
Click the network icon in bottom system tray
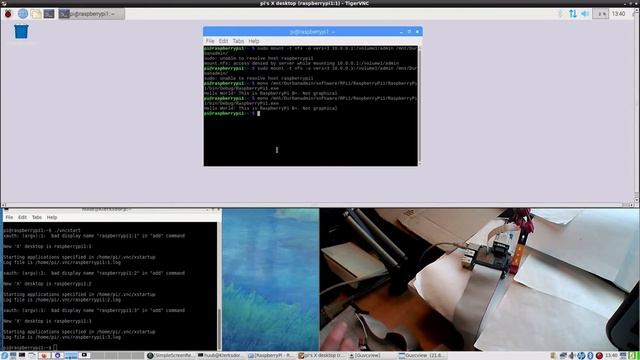[563, 356]
